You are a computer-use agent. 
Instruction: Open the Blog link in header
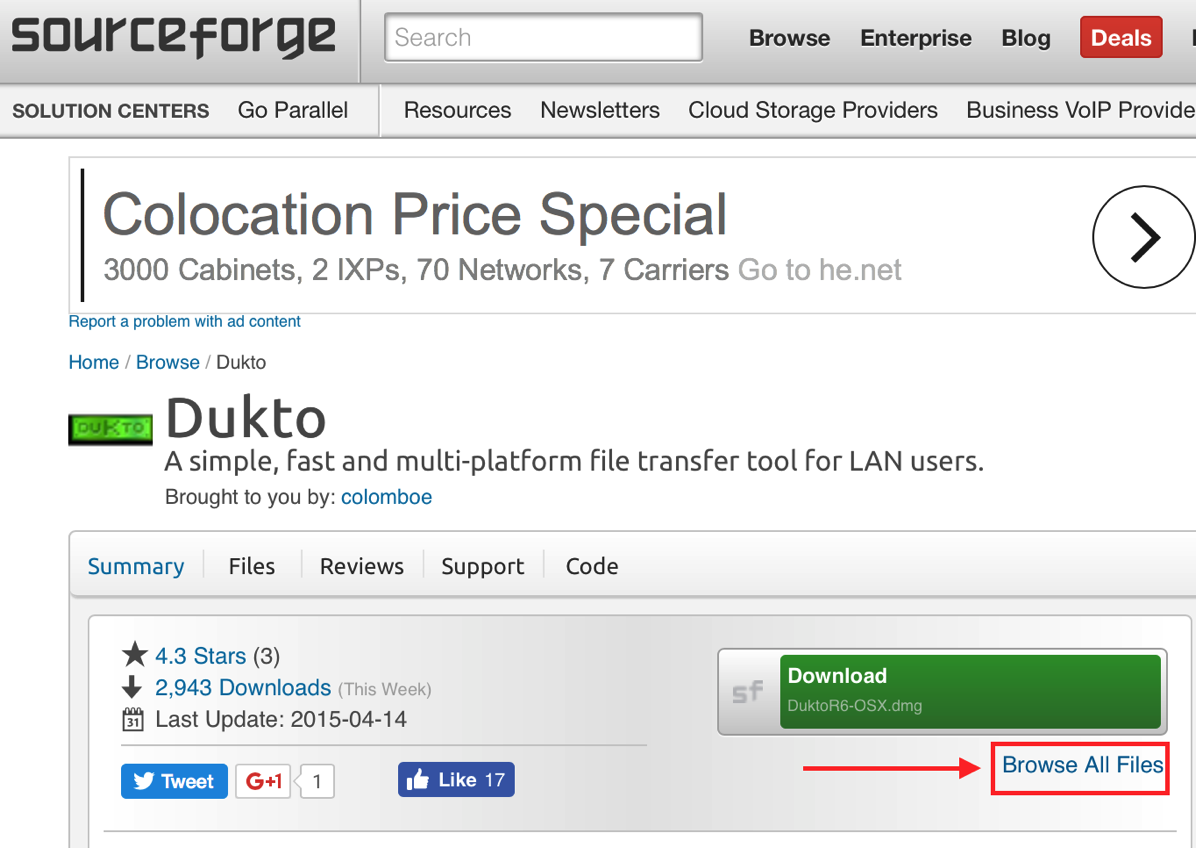[1026, 38]
